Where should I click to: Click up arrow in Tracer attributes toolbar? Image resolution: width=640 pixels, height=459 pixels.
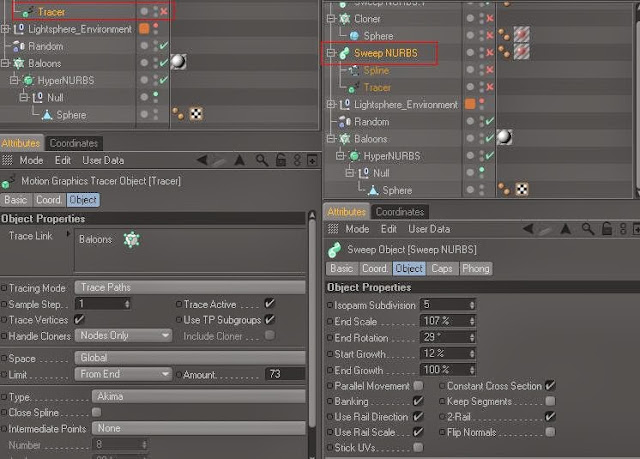point(240,160)
